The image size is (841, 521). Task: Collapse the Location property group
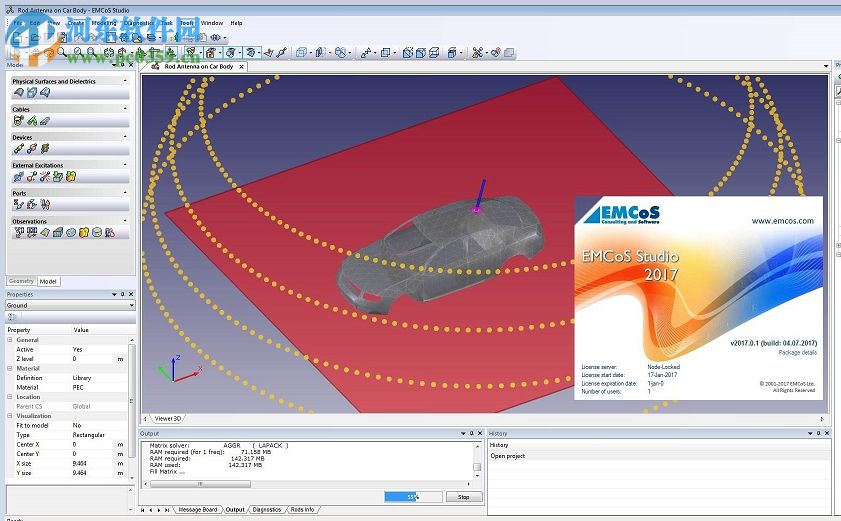[x=10, y=397]
